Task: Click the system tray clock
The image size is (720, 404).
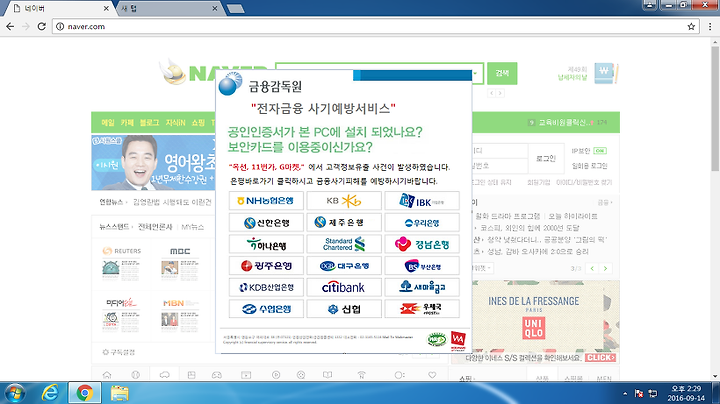Action: [x=686, y=393]
